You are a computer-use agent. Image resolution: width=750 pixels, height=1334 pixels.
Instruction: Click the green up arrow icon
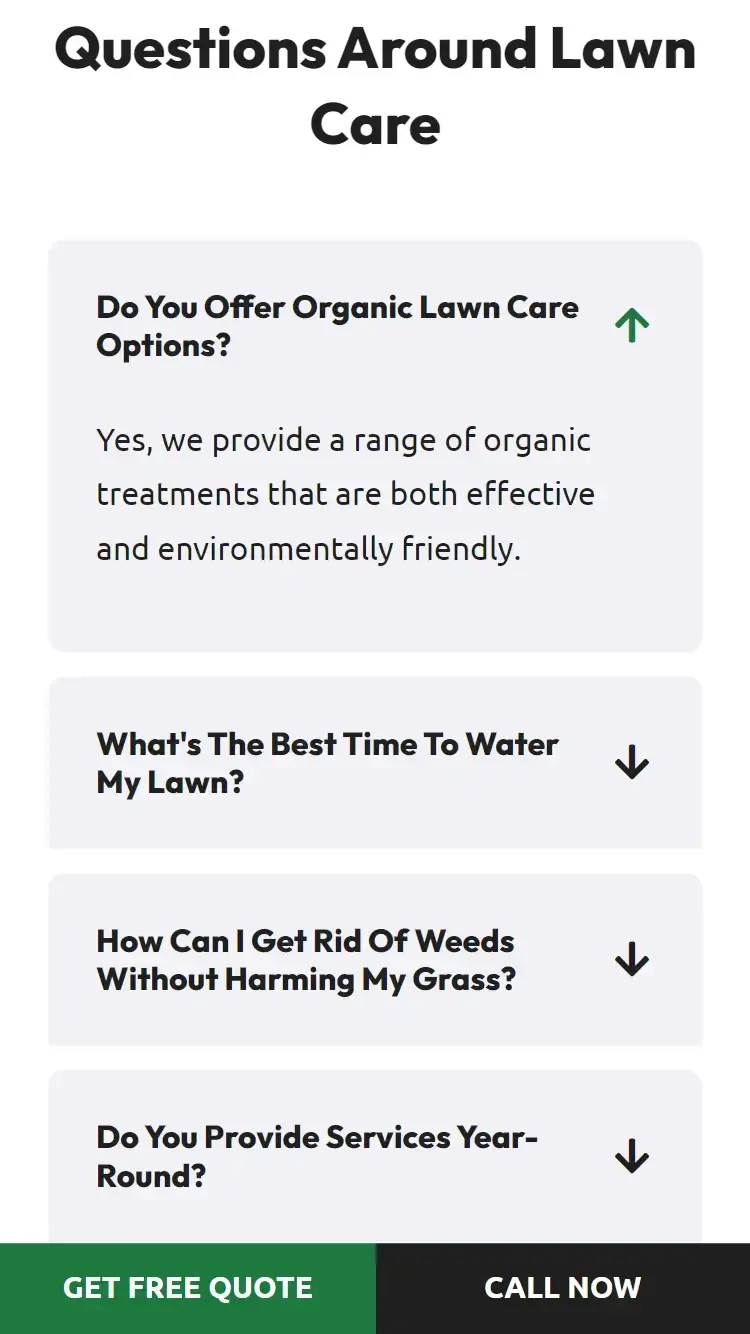[632, 325]
